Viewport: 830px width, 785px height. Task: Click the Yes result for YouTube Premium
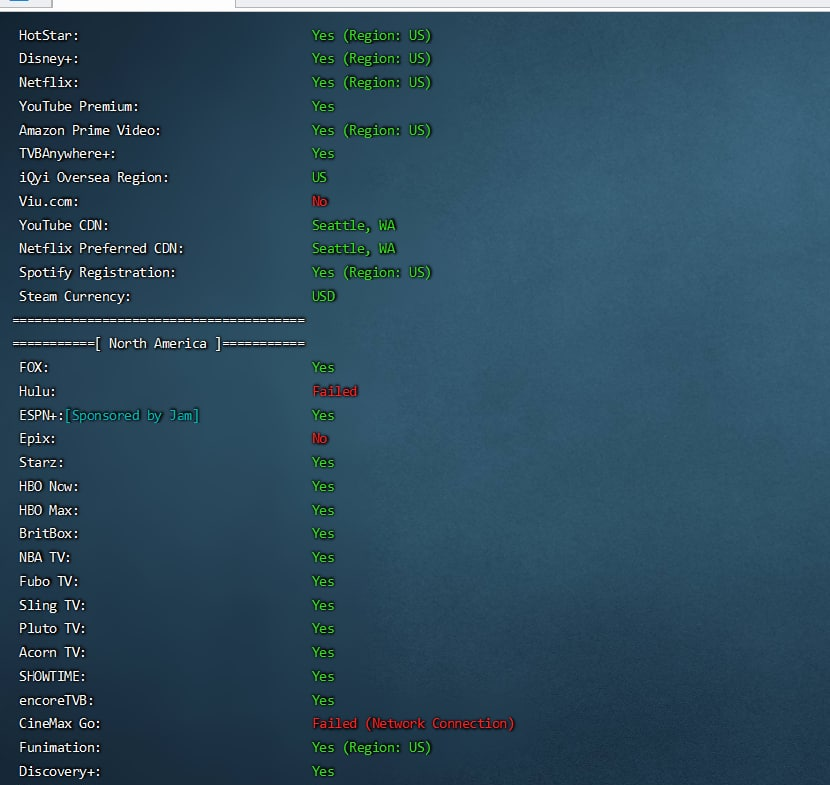(x=323, y=106)
